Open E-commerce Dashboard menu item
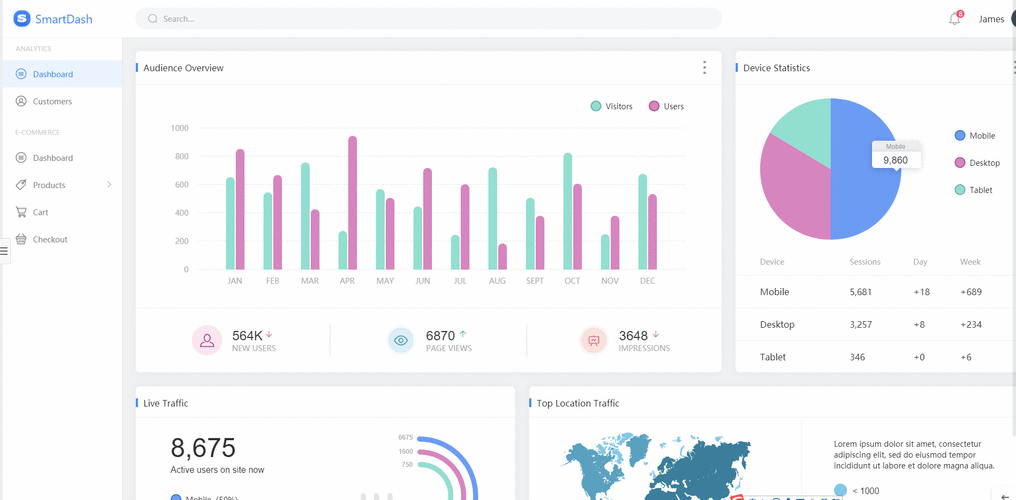Screen dimensions: 1016x500 click(x=52, y=158)
